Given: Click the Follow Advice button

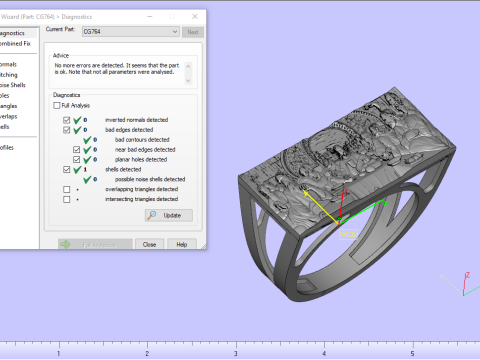Looking at the screenshot, I should click(95, 244).
